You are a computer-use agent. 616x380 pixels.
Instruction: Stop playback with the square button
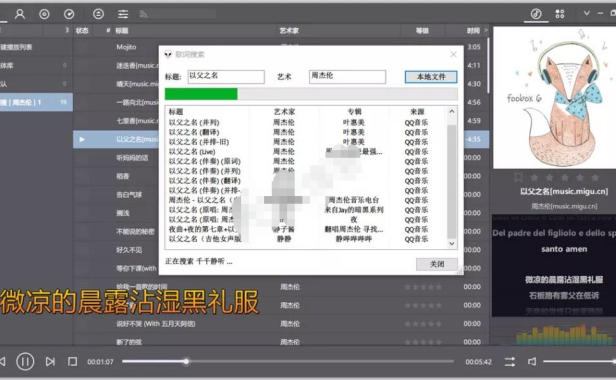click(x=72, y=362)
